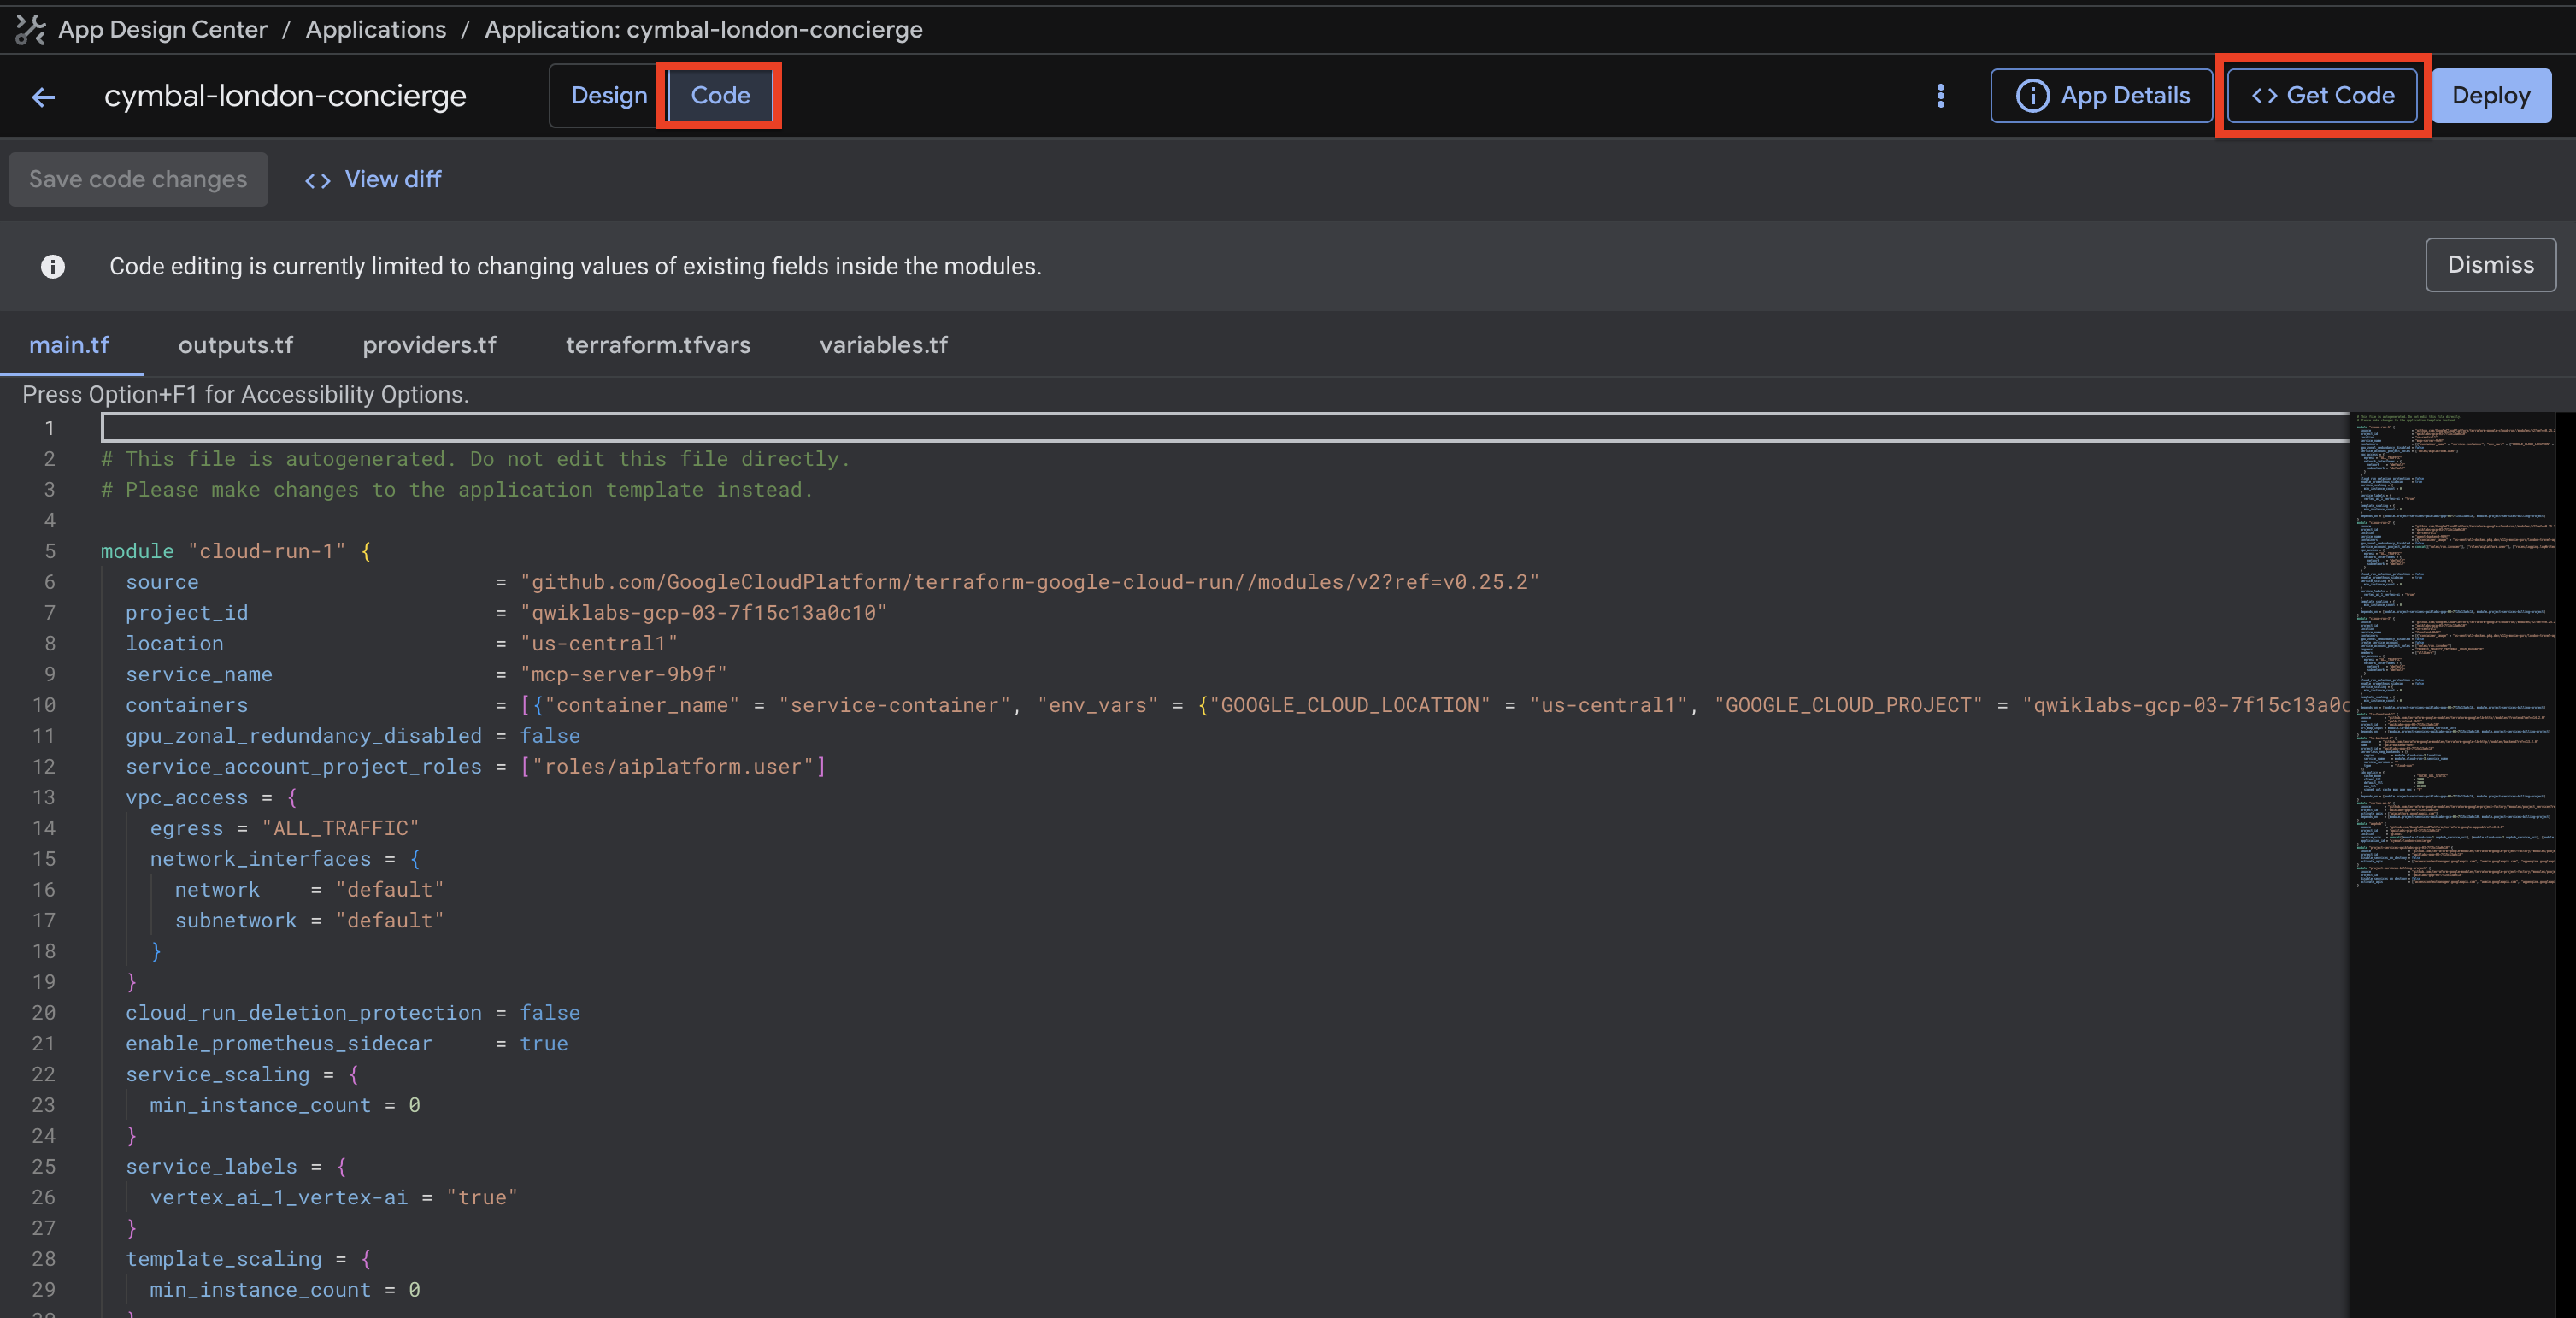Go back using the left arrow icon

(x=43, y=97)
